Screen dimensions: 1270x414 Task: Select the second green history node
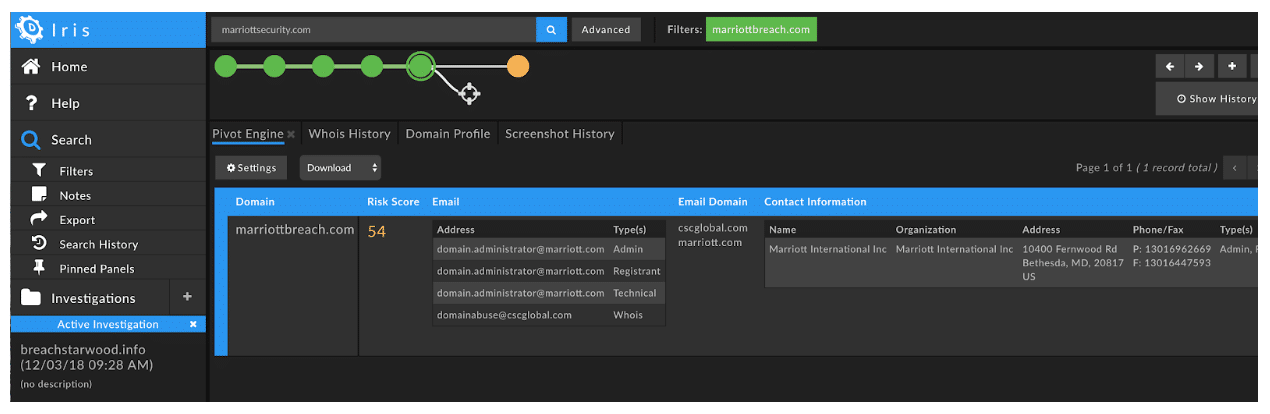tap(274, 67)
